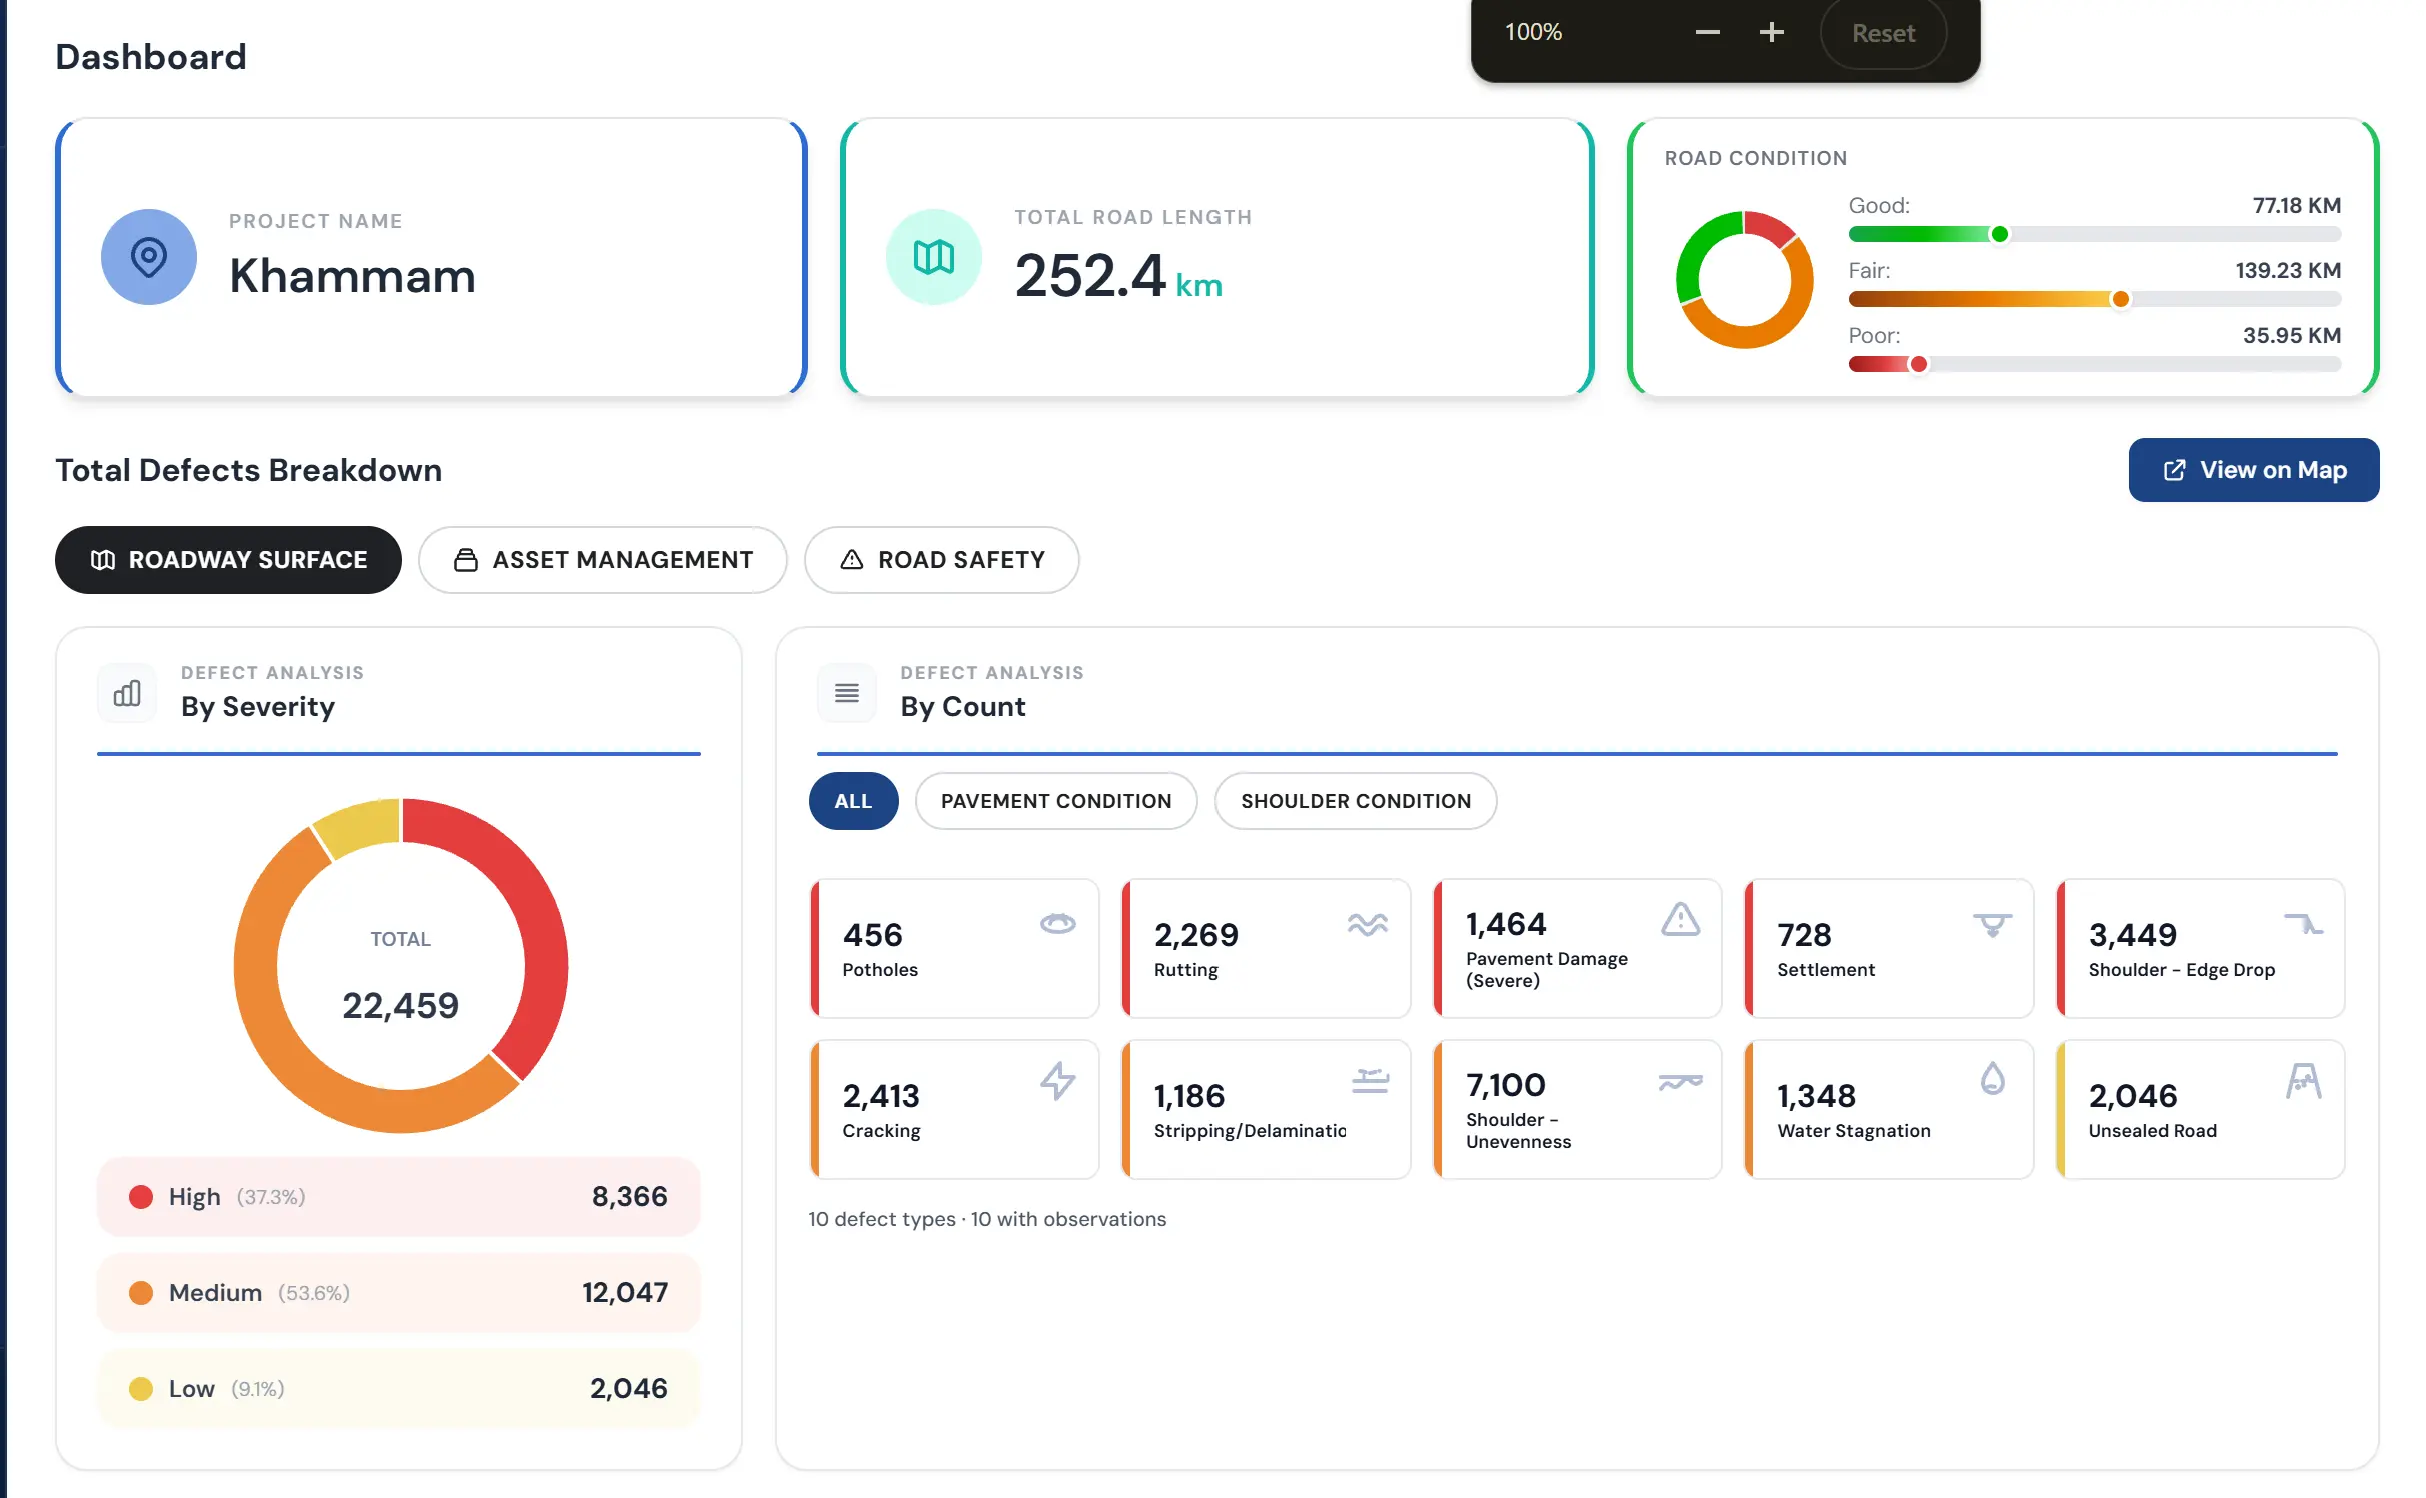2426x1498 pixels.
Task: Click the Fair road condition slider handle
Action: pyautogui.click(x=2120, y=299)
